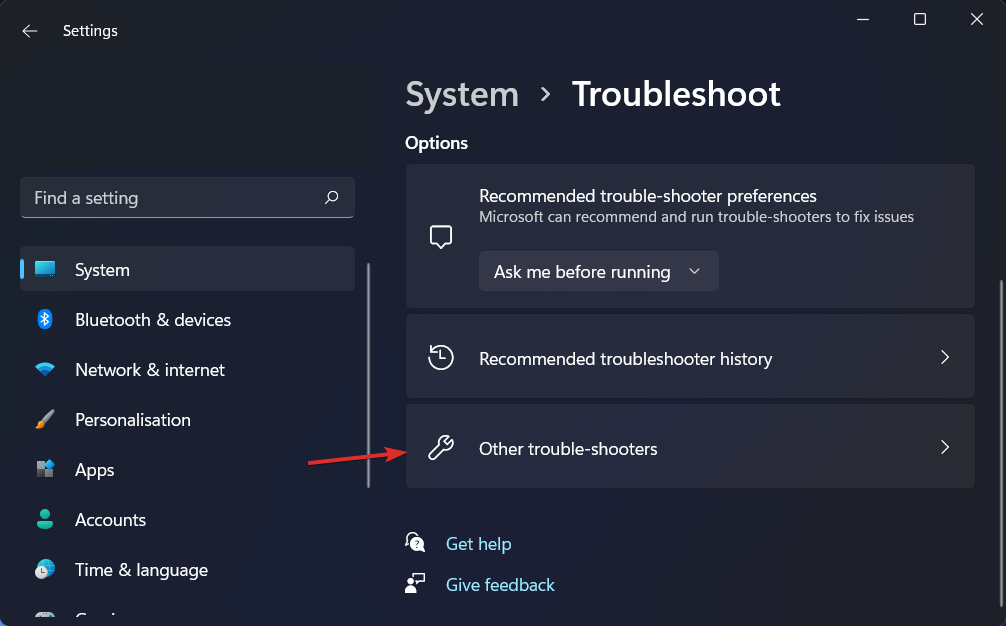Image resolution: width=1006 pixels, height=626 pixels.
Task: Open the 'Ask me before running' dropdown
Action: (598, 271)
